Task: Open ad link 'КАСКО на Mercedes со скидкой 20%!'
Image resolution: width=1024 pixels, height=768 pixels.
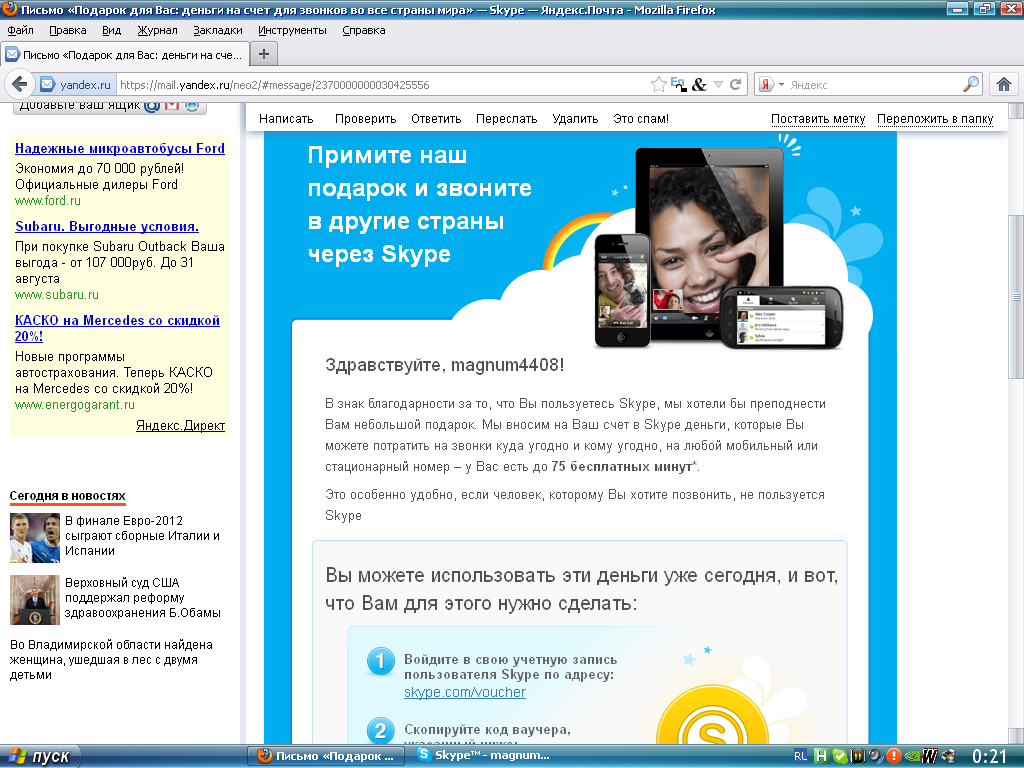Action: click(x=118, y=328)
